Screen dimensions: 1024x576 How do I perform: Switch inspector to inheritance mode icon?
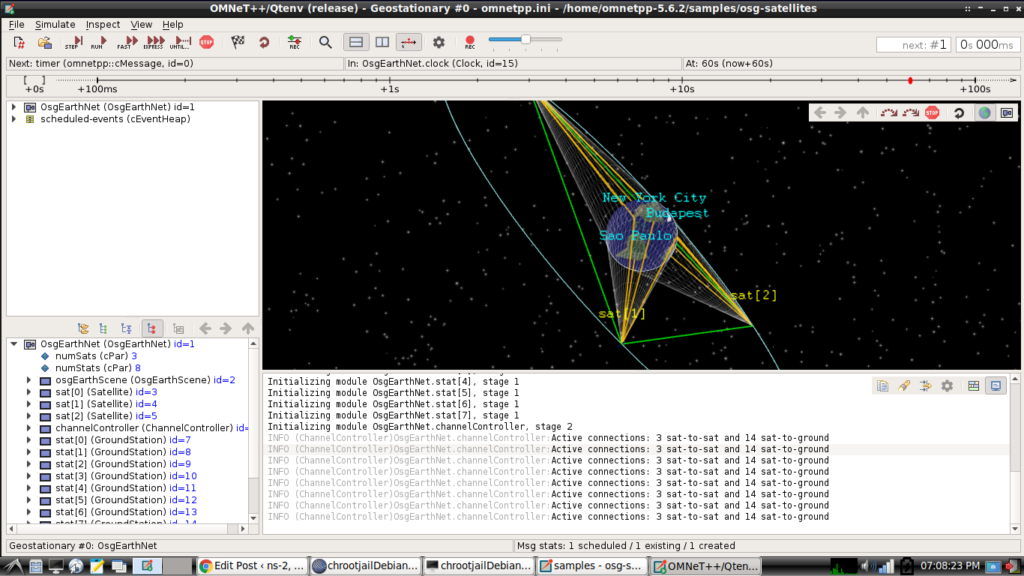tap(127, 328)
